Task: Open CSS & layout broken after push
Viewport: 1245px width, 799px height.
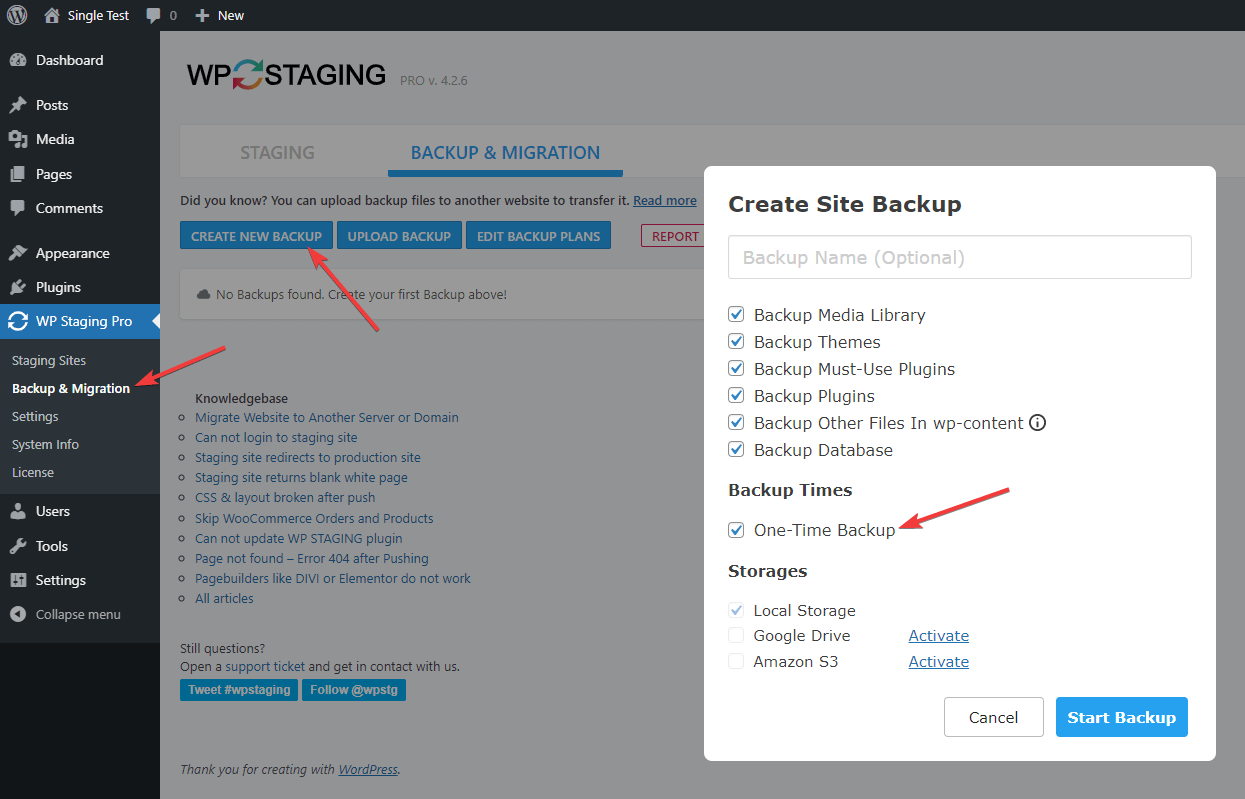Action: pos(285,497)
